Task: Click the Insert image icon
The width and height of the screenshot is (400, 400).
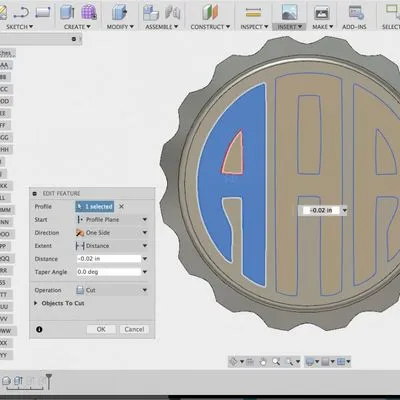Action: [289, 13]
